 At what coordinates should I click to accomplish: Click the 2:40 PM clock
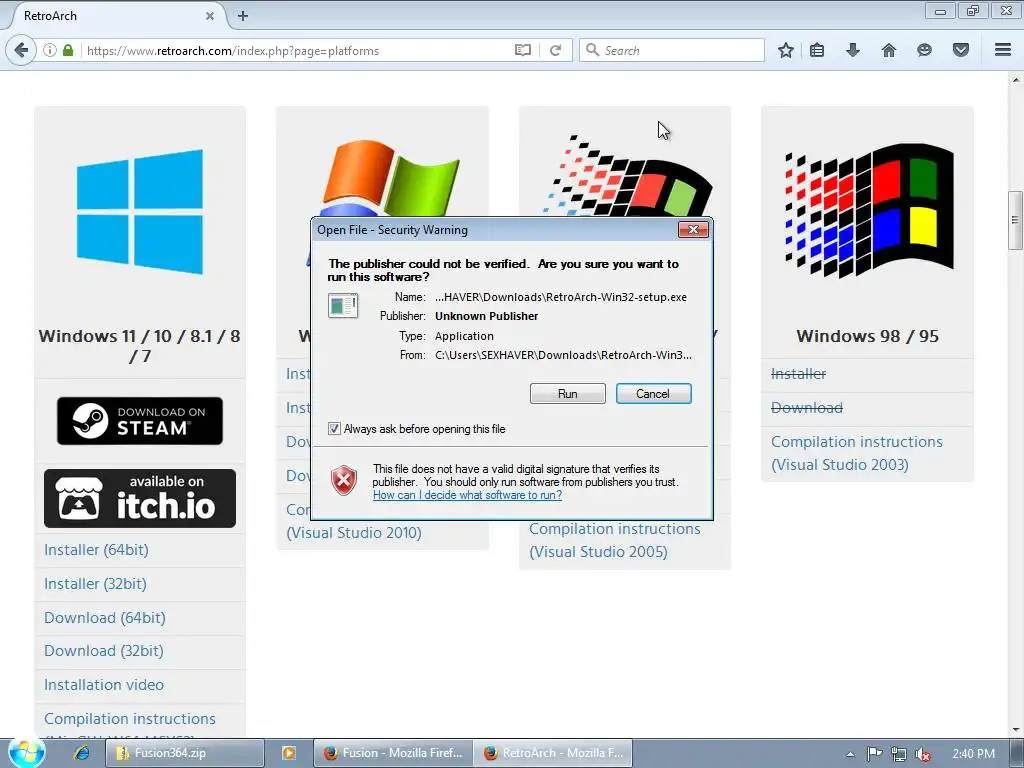point(973,754)
